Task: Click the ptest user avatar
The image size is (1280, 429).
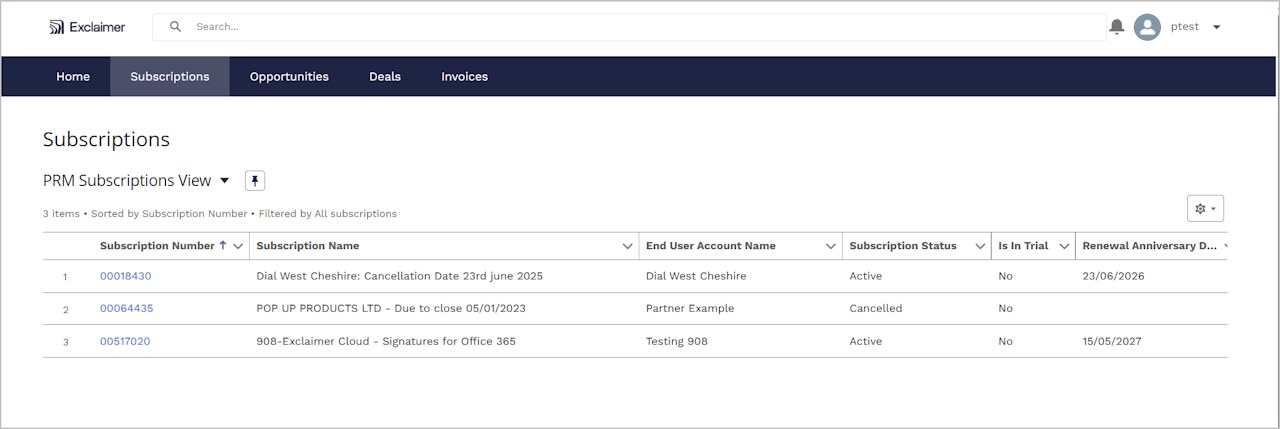Action: pos(1147,27)
